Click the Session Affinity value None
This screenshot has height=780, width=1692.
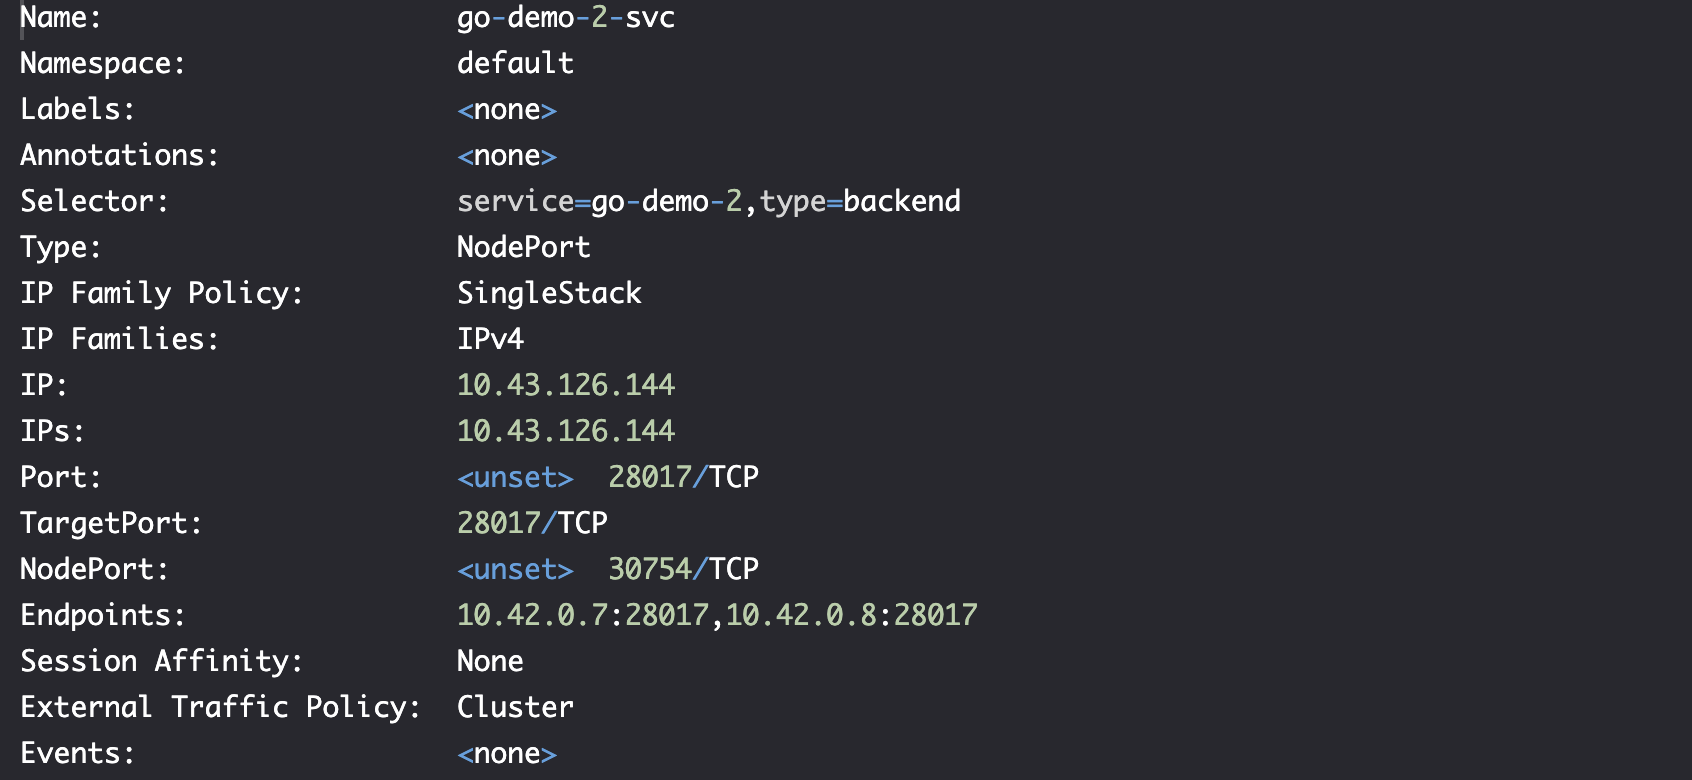pos(490,661)
